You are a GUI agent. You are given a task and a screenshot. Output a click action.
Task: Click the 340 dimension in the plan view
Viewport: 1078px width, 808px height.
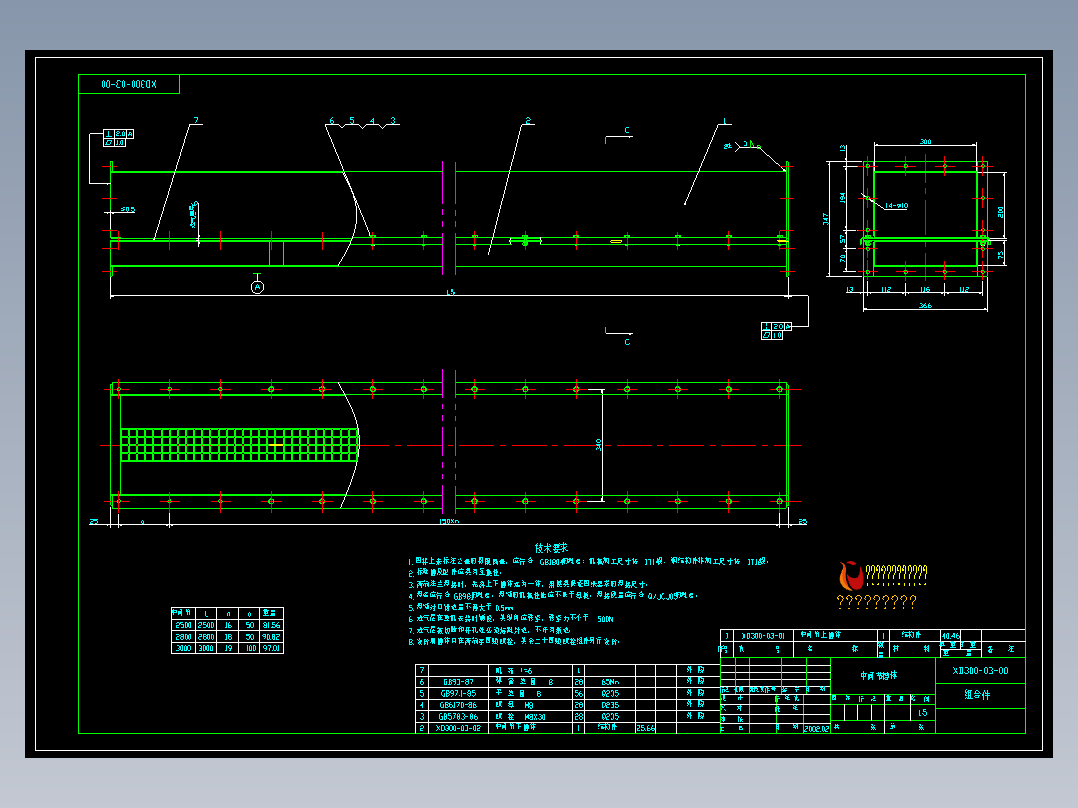(x=599, y=445)
